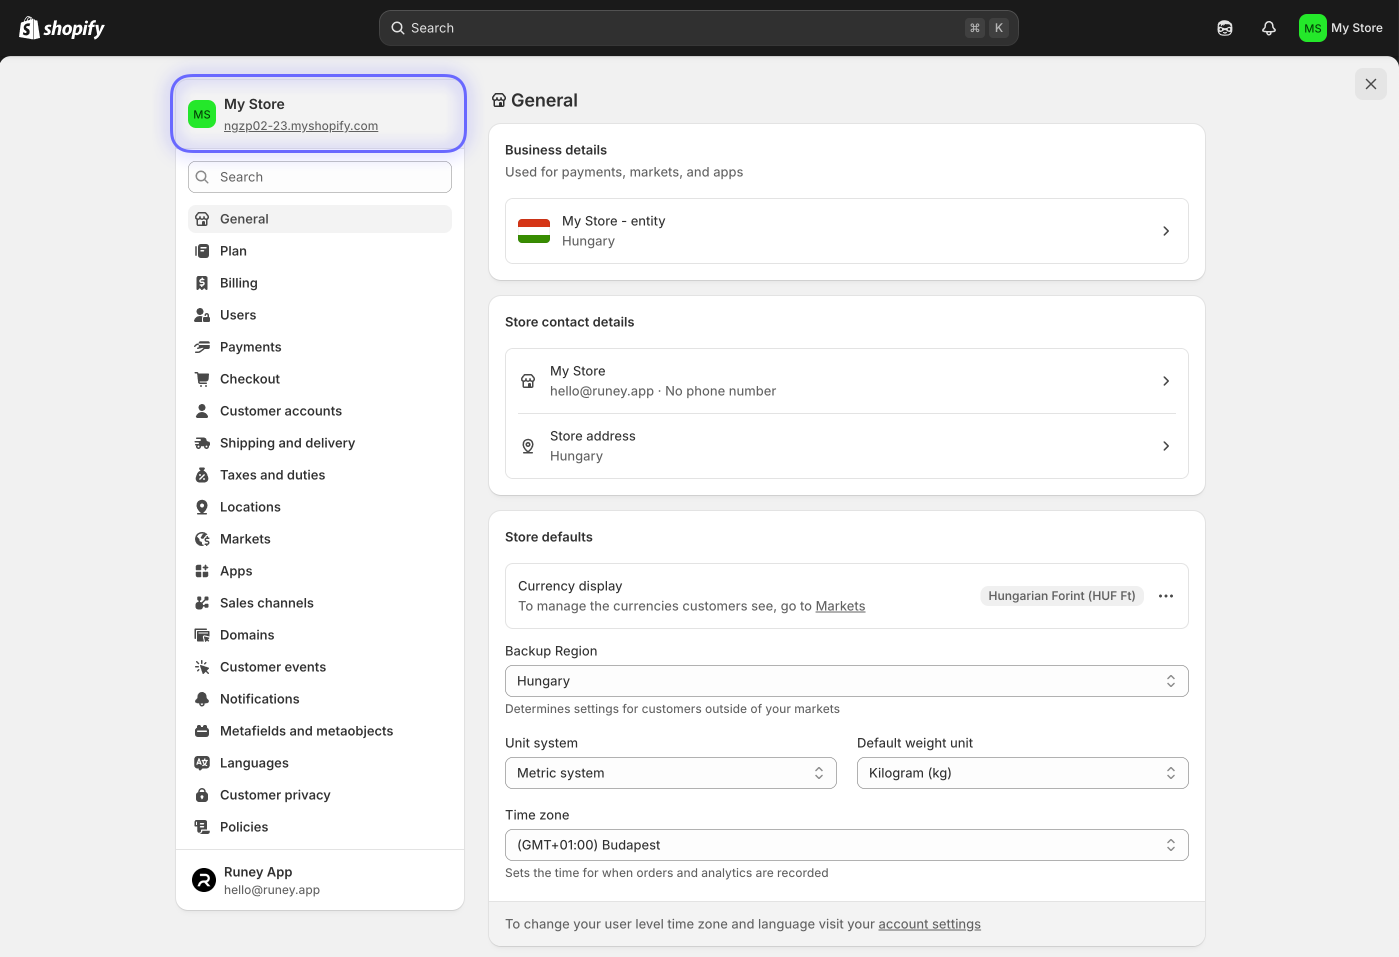Screen dimensions: 1399x957
Task: Open the Backup Region dropdown
Action: (x=847, y=681)
